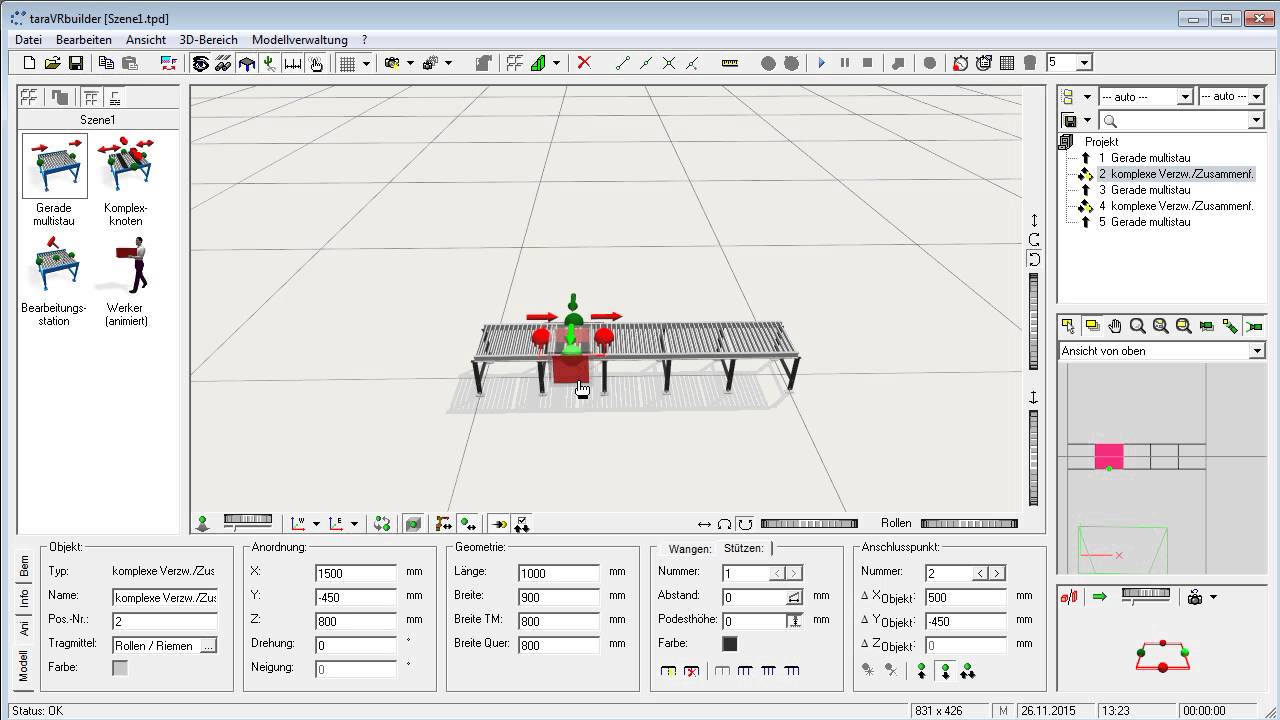Open the Datei menu

(28, 40)
